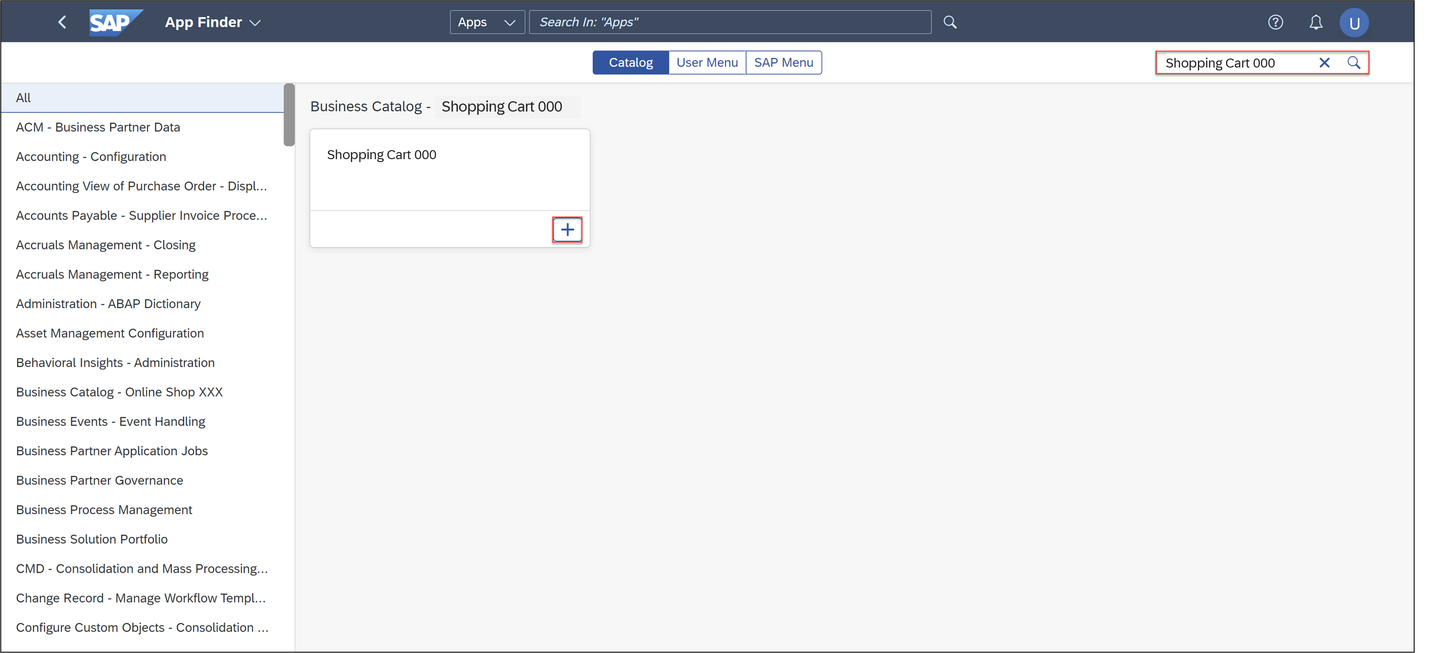The image size is (1440, 653).
Task: Go back using the back arrow
Action: 62,22
